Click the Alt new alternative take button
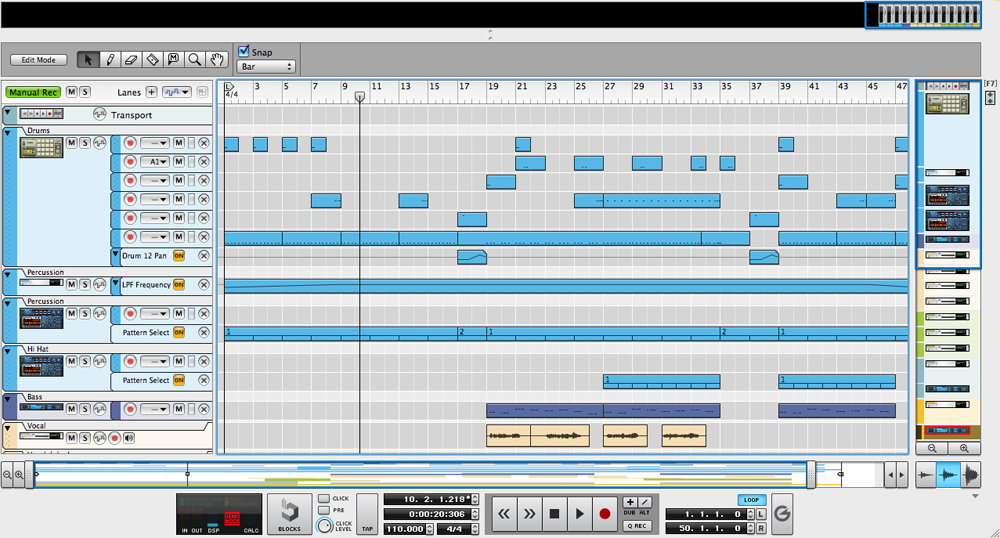 click(645, 502)
